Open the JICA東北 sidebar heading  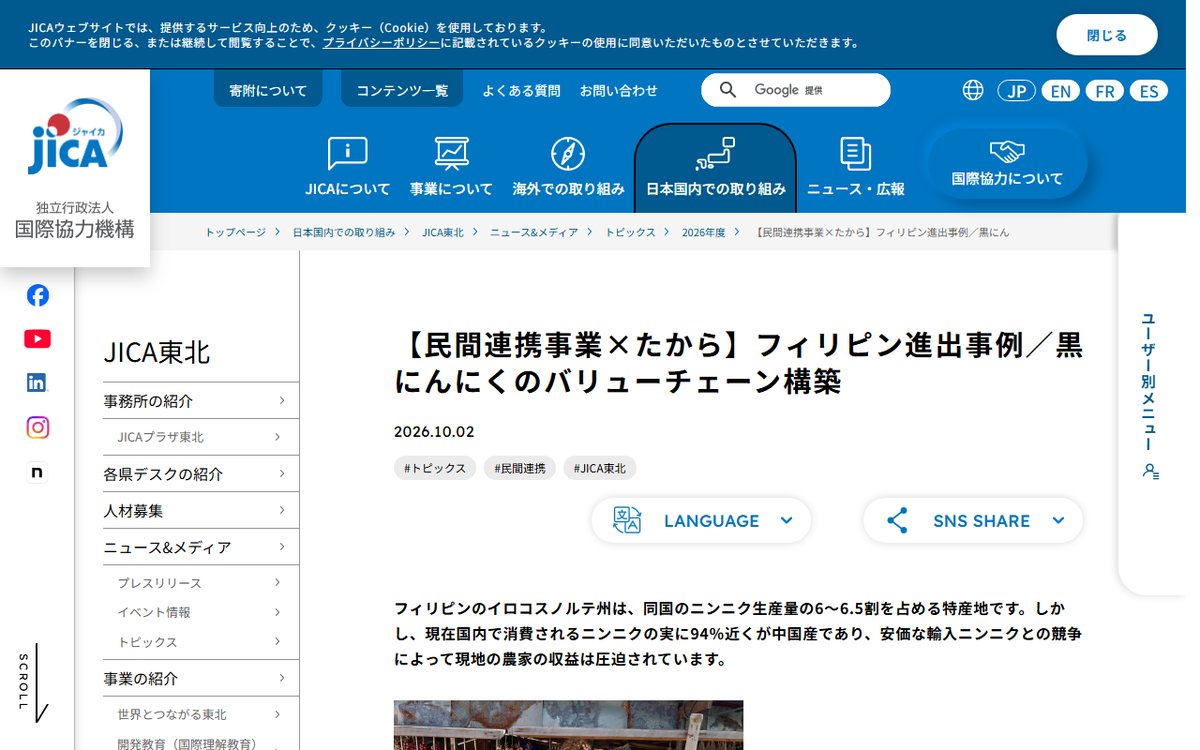[x=157, y=352]
